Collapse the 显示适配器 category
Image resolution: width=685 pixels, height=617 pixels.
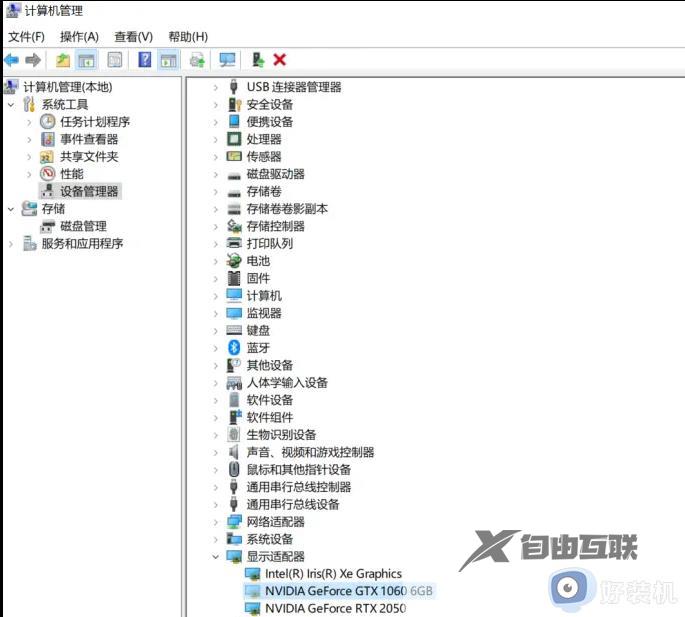(215, 557)
